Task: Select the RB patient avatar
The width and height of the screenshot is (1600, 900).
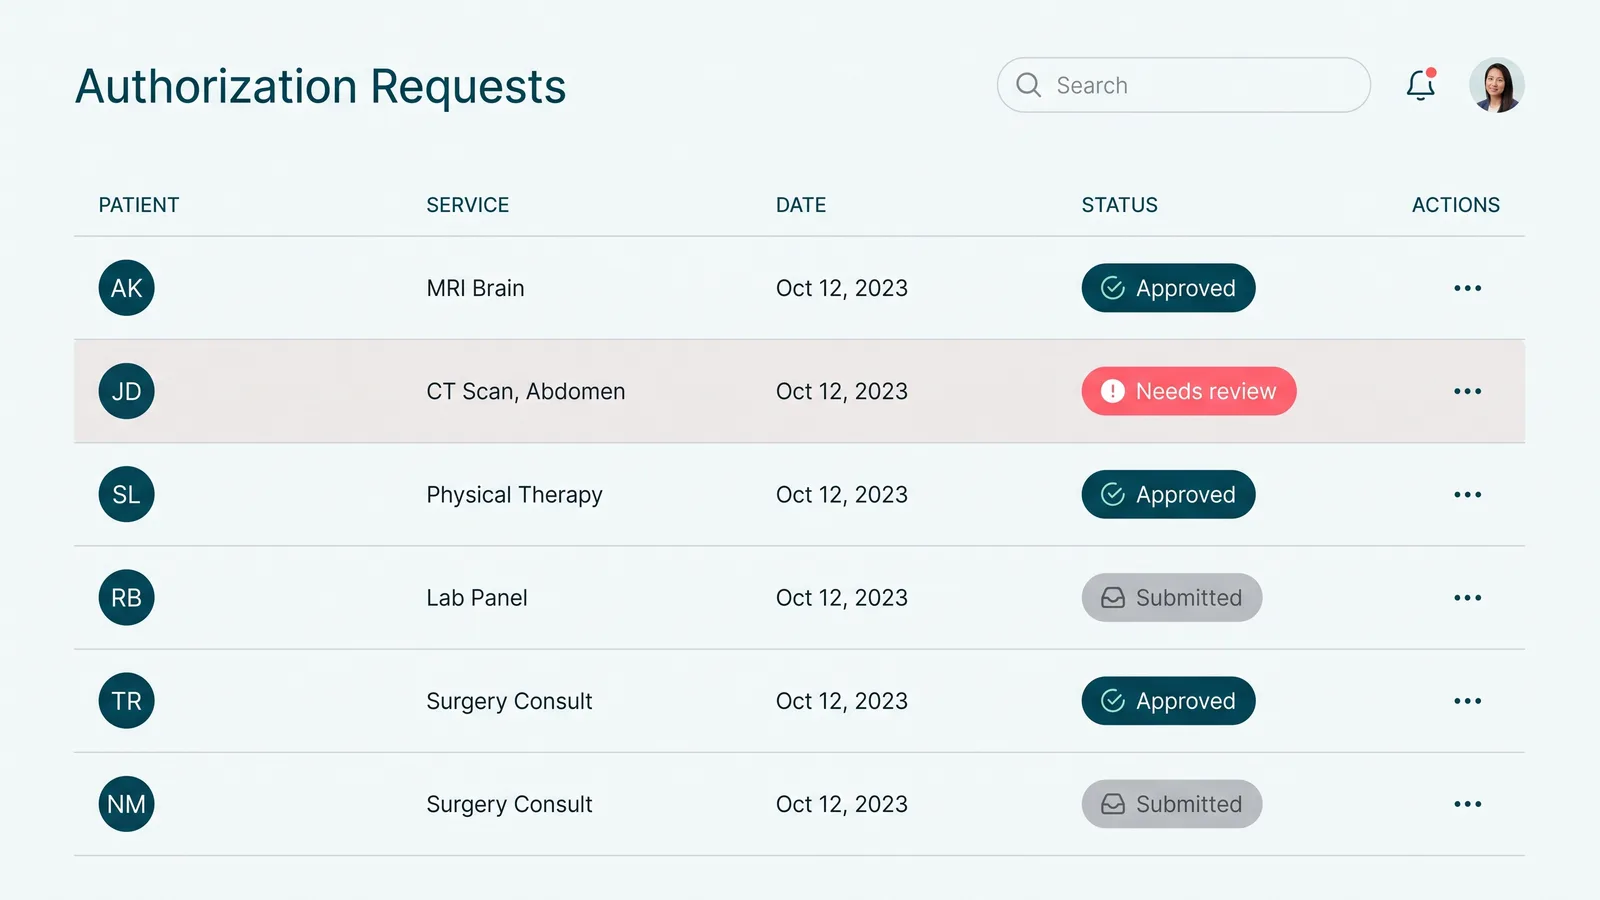Action: [126, 598]
